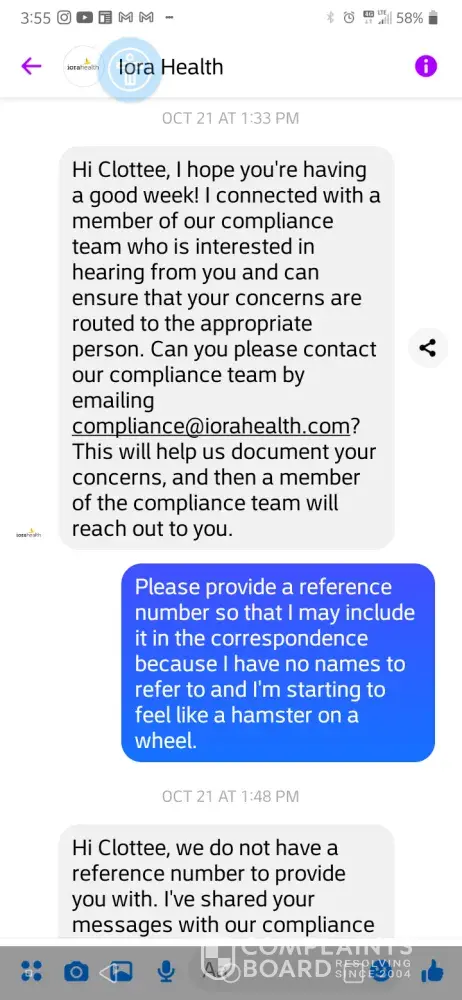
Task: Tap the Iora Health profile avatar in header
Action: 83,66
